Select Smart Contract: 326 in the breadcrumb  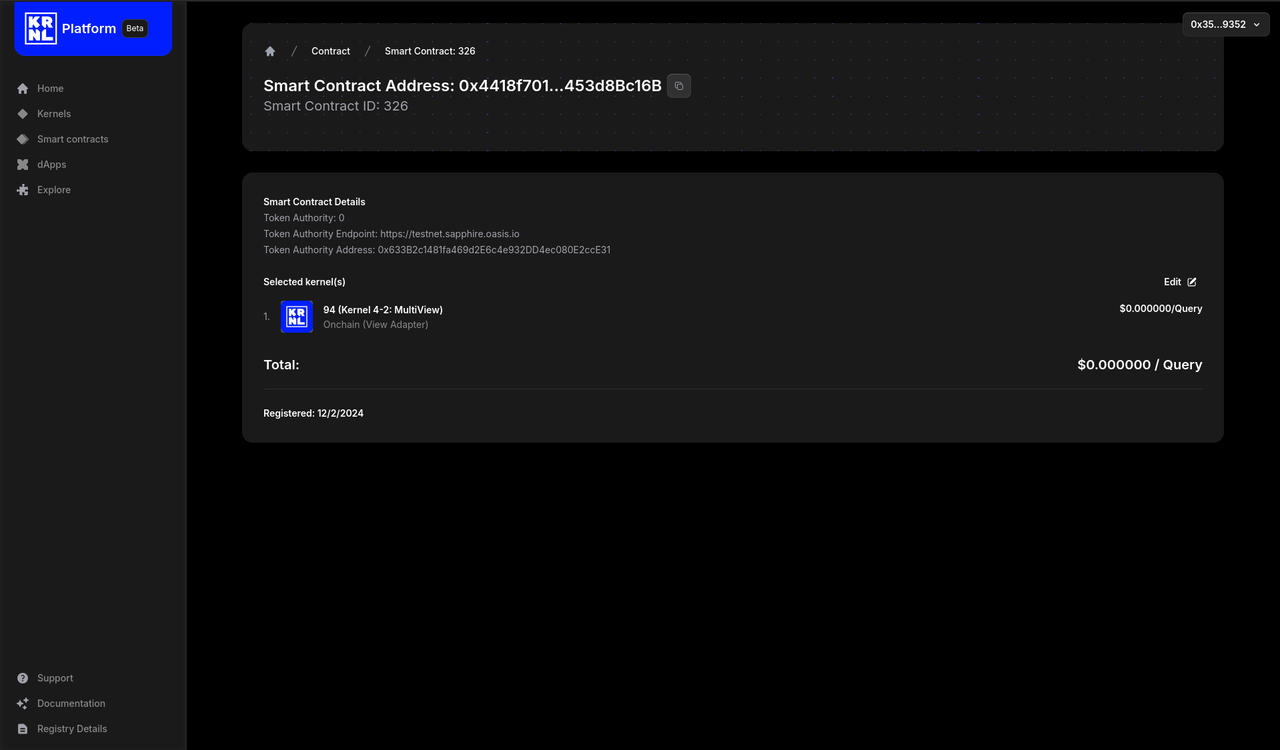click(x=430, y=51)
